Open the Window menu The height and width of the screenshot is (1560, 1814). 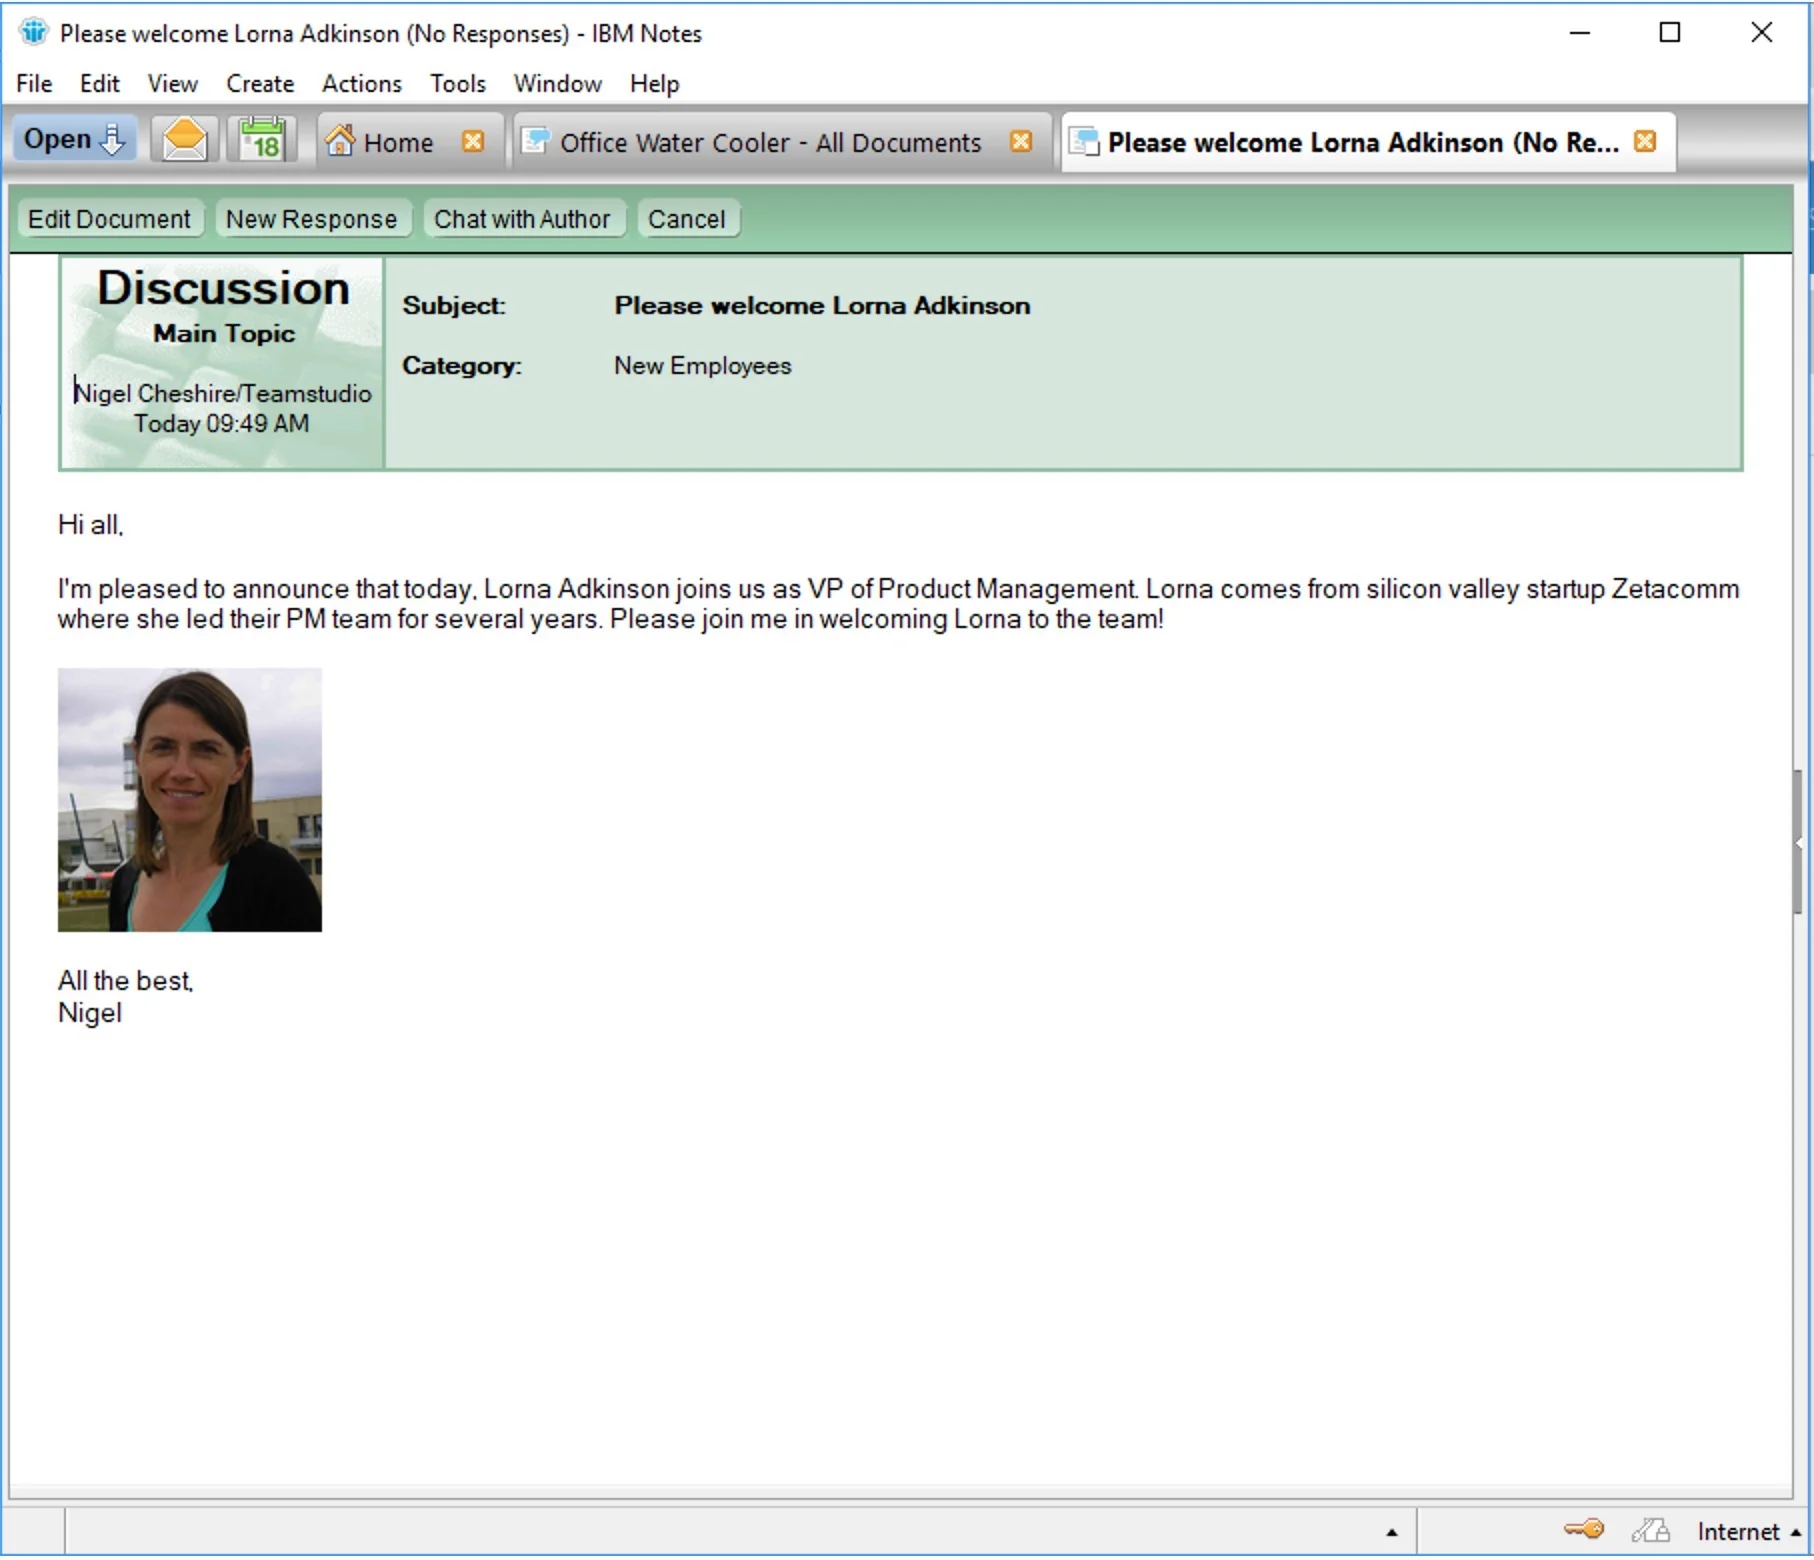tap(557, 83)
